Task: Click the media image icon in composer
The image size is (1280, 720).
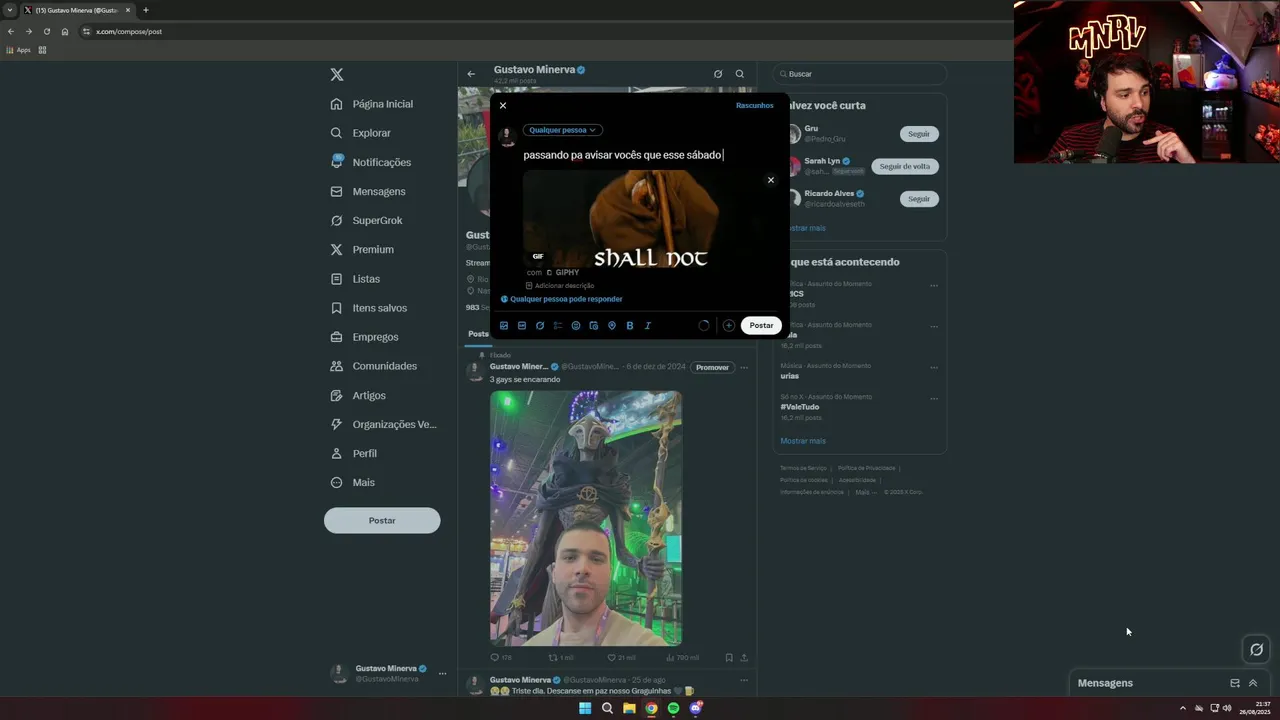Action: click(x=504, y=326)
